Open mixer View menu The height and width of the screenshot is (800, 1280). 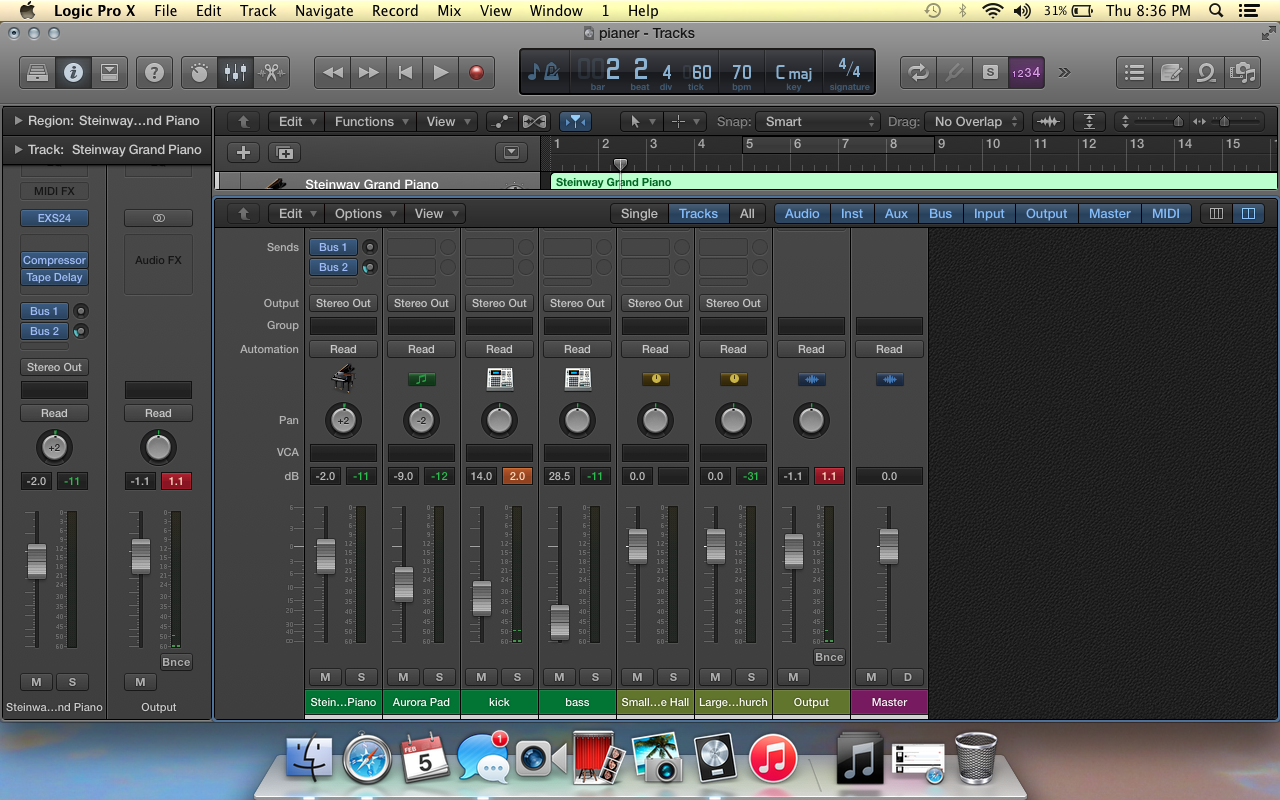click(435, 213)
